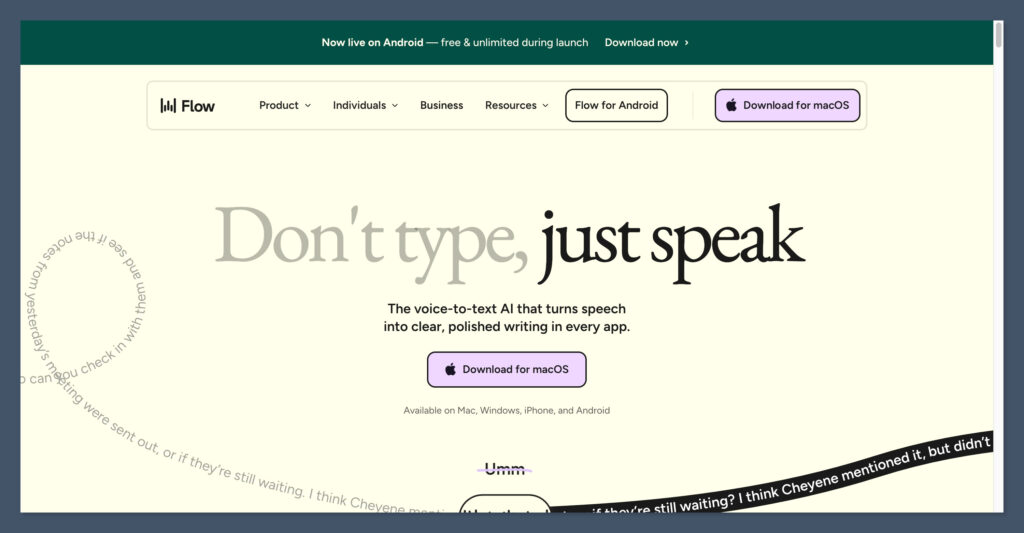The height and width of the screenshot is (533, 1024).
Task: Click the Apple icon in the navbar download button
Action: (731, 105)
